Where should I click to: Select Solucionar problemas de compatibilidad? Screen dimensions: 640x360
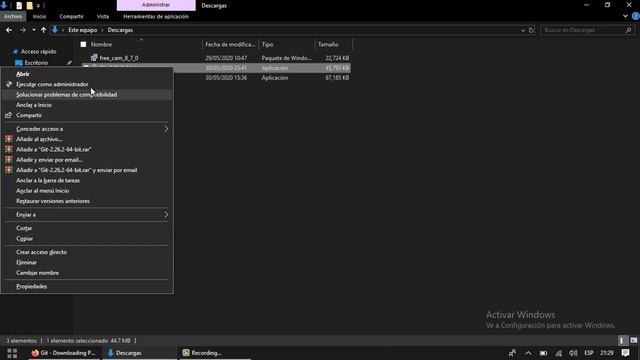pyautogui.click(x=67, y=94)
